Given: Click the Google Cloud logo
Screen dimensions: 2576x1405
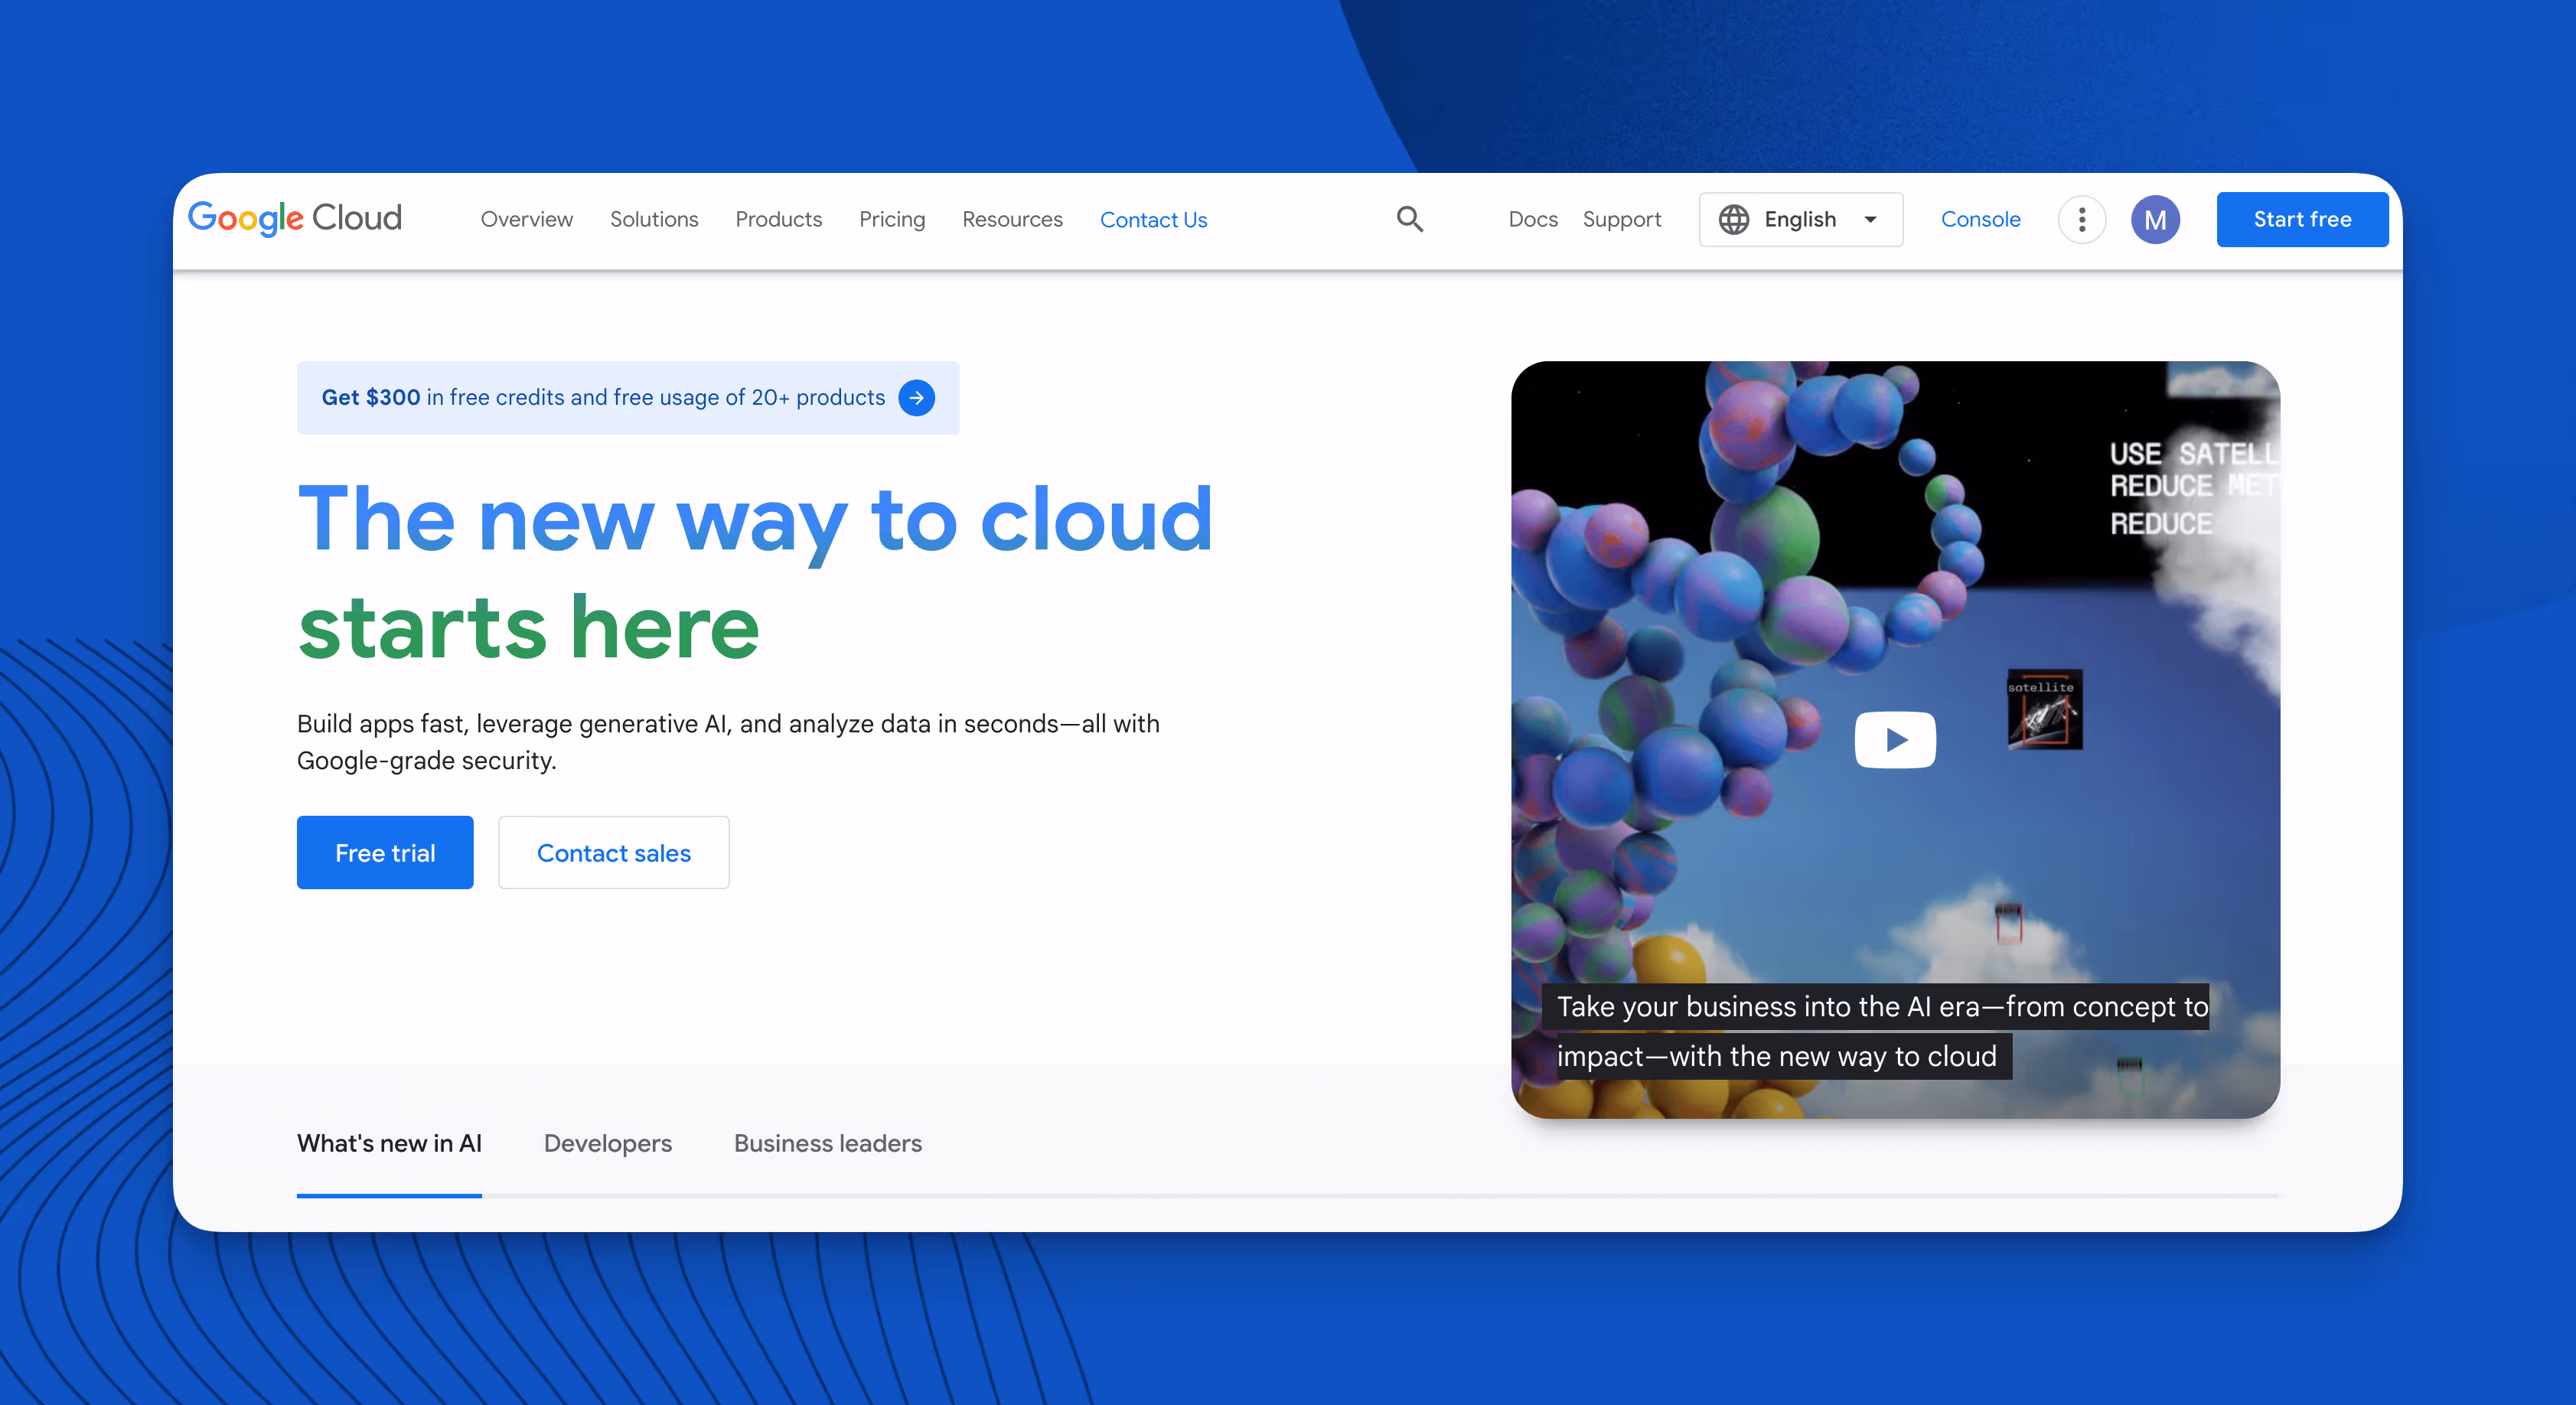Looking at the screenshot, I should [x=295, y=218].
